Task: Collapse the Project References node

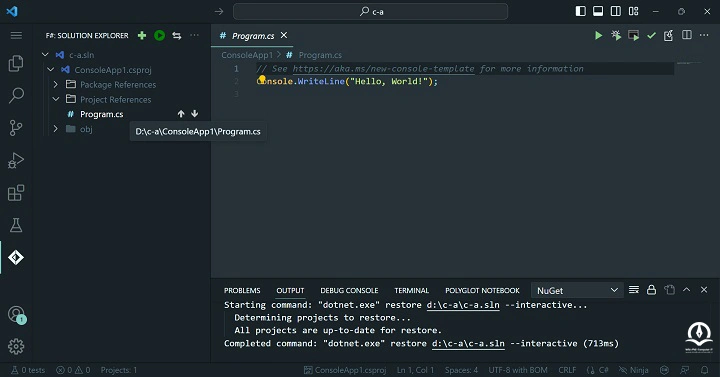Action: pyautogui.click(x=56, y=99)
